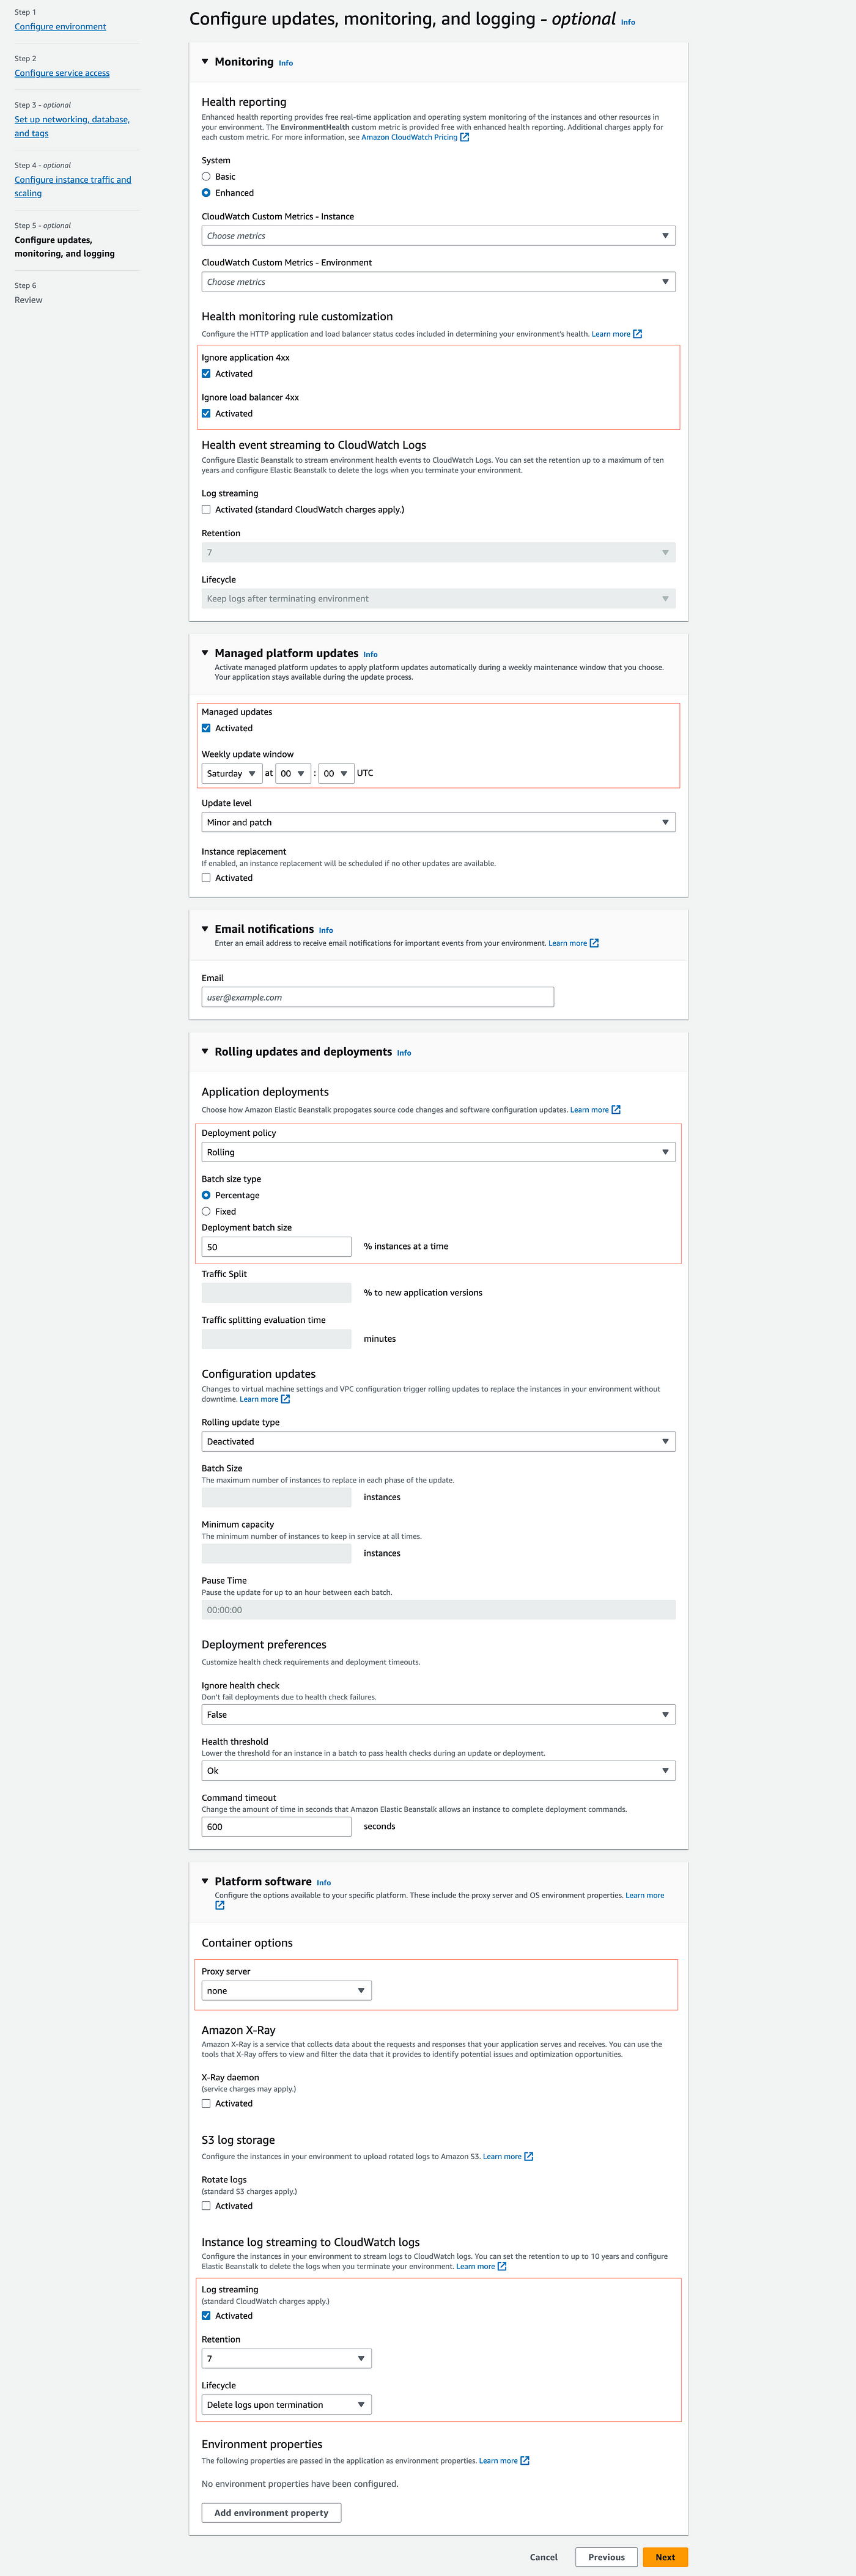Screen dimensions: 856x2576
Task: Select Basic system health reporting
Action: pos(206,177)
